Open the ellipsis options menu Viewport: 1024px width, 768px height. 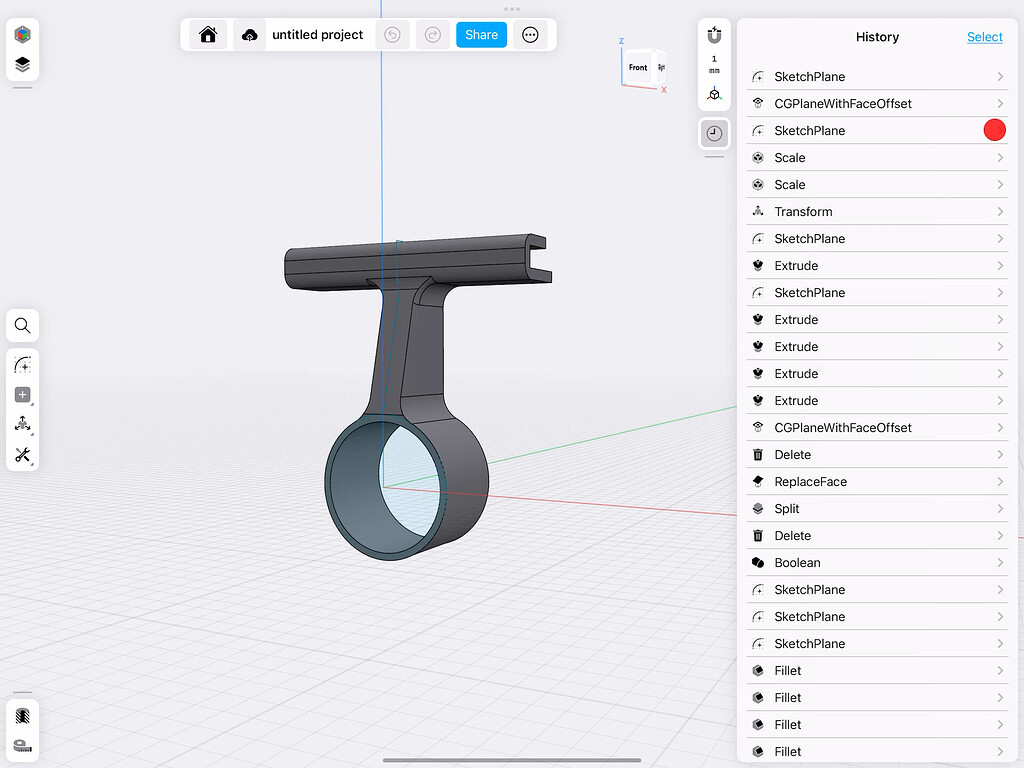click(530, 34)
